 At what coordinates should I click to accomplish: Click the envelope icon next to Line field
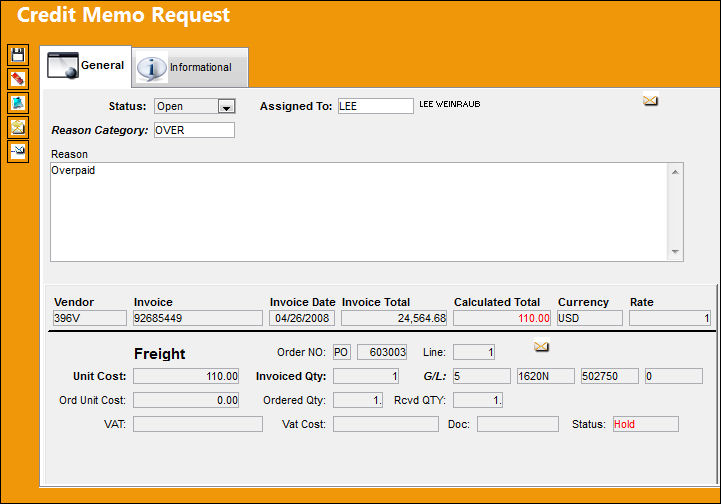[x=541, y=346]
